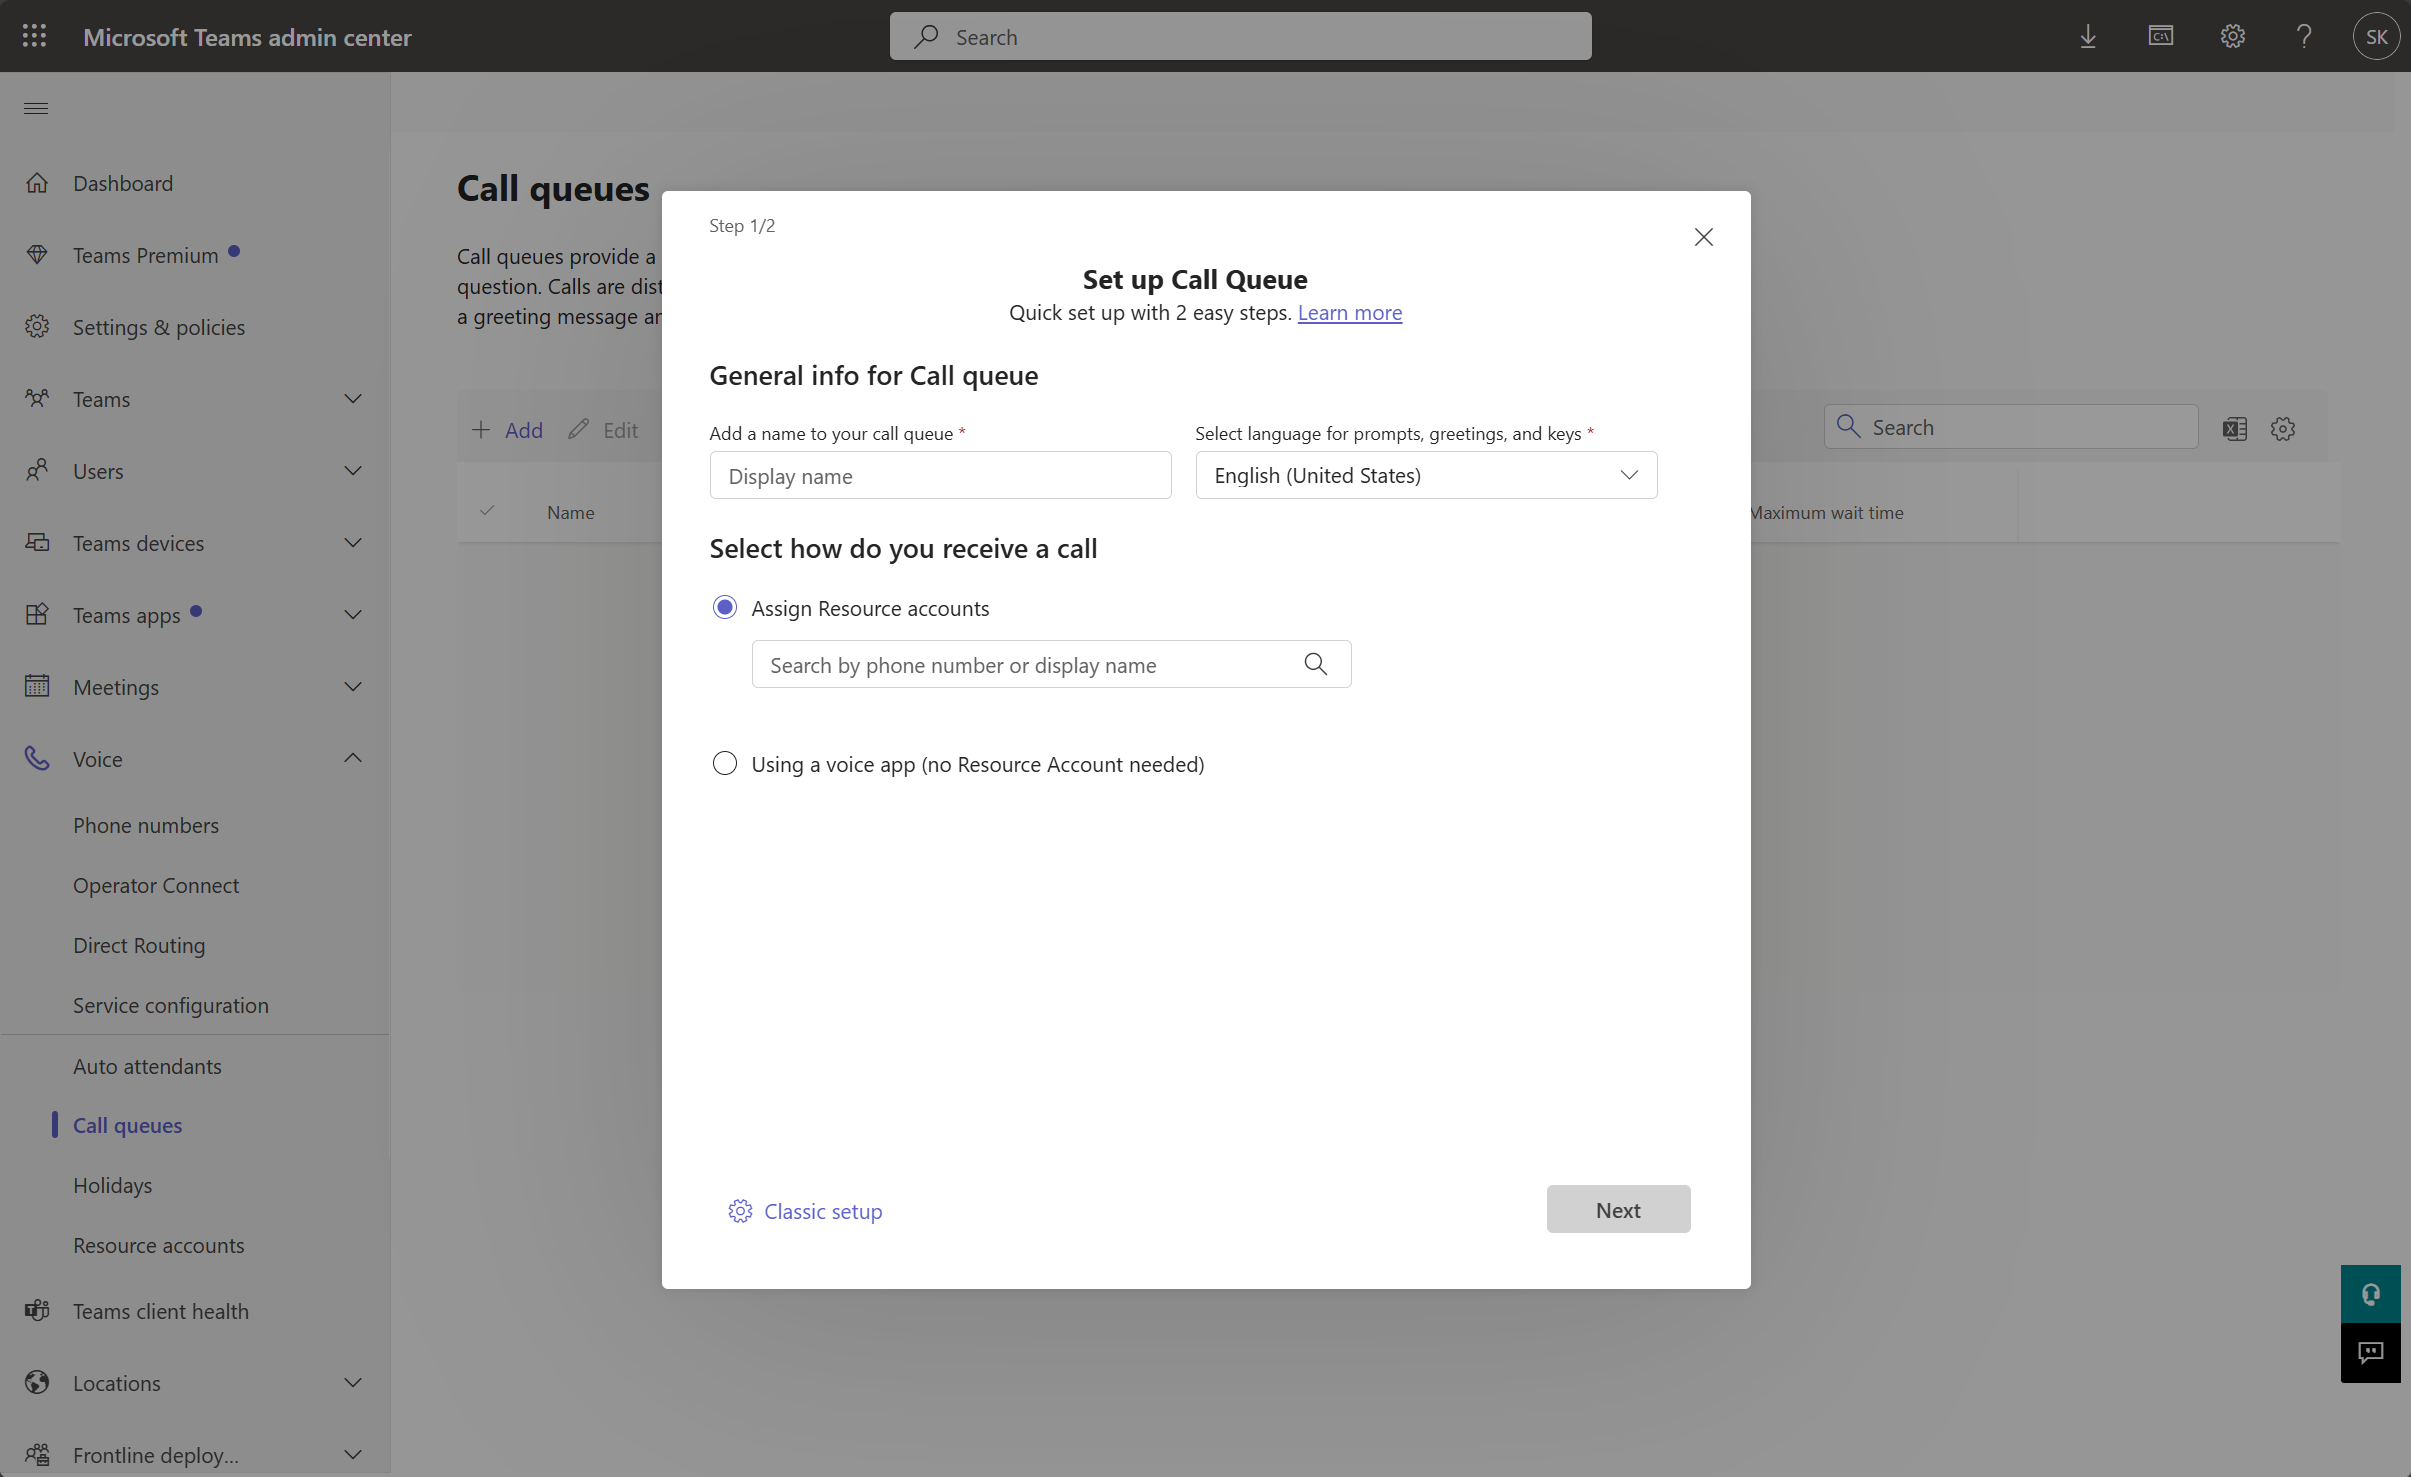
Task: Close the Set up Call Queue dialog
Action: tap(1704, 237)
